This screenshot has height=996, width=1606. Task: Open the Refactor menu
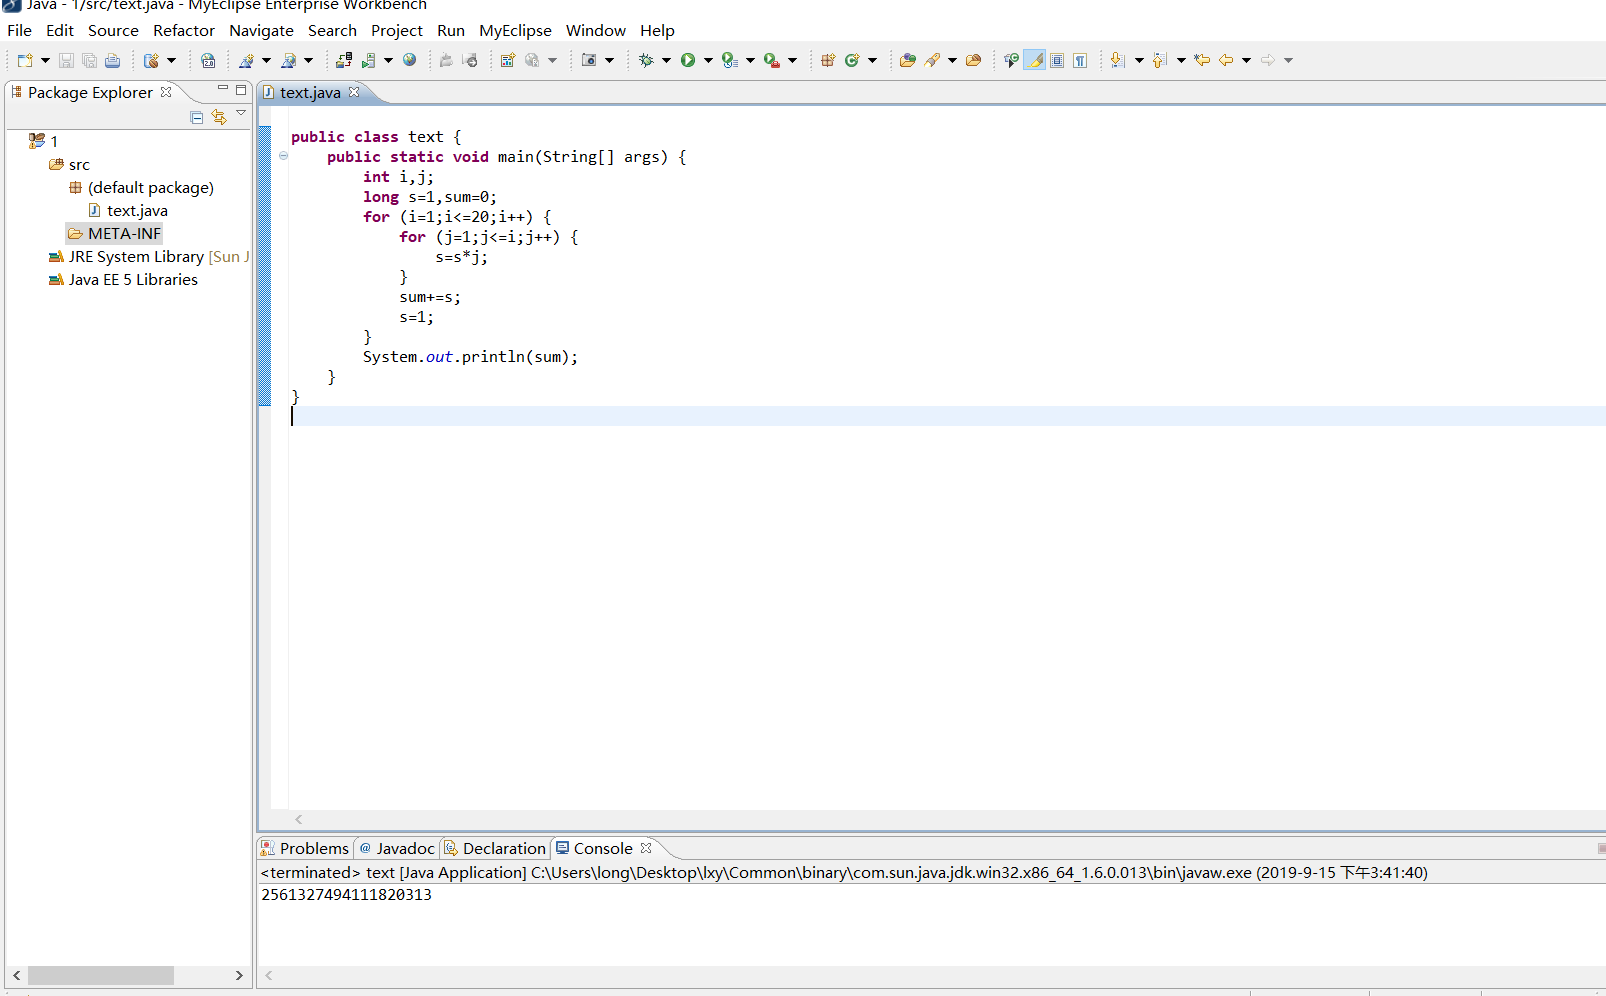pos(183,31)
